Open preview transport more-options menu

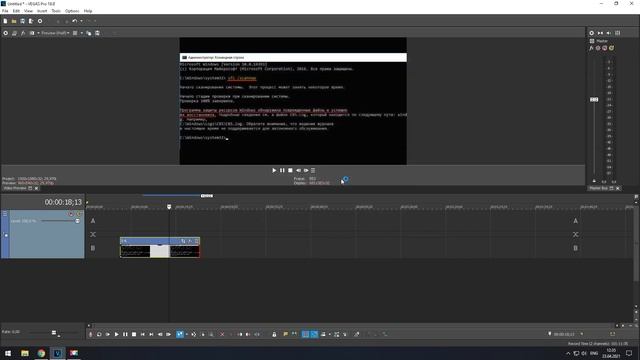point(313,171)
